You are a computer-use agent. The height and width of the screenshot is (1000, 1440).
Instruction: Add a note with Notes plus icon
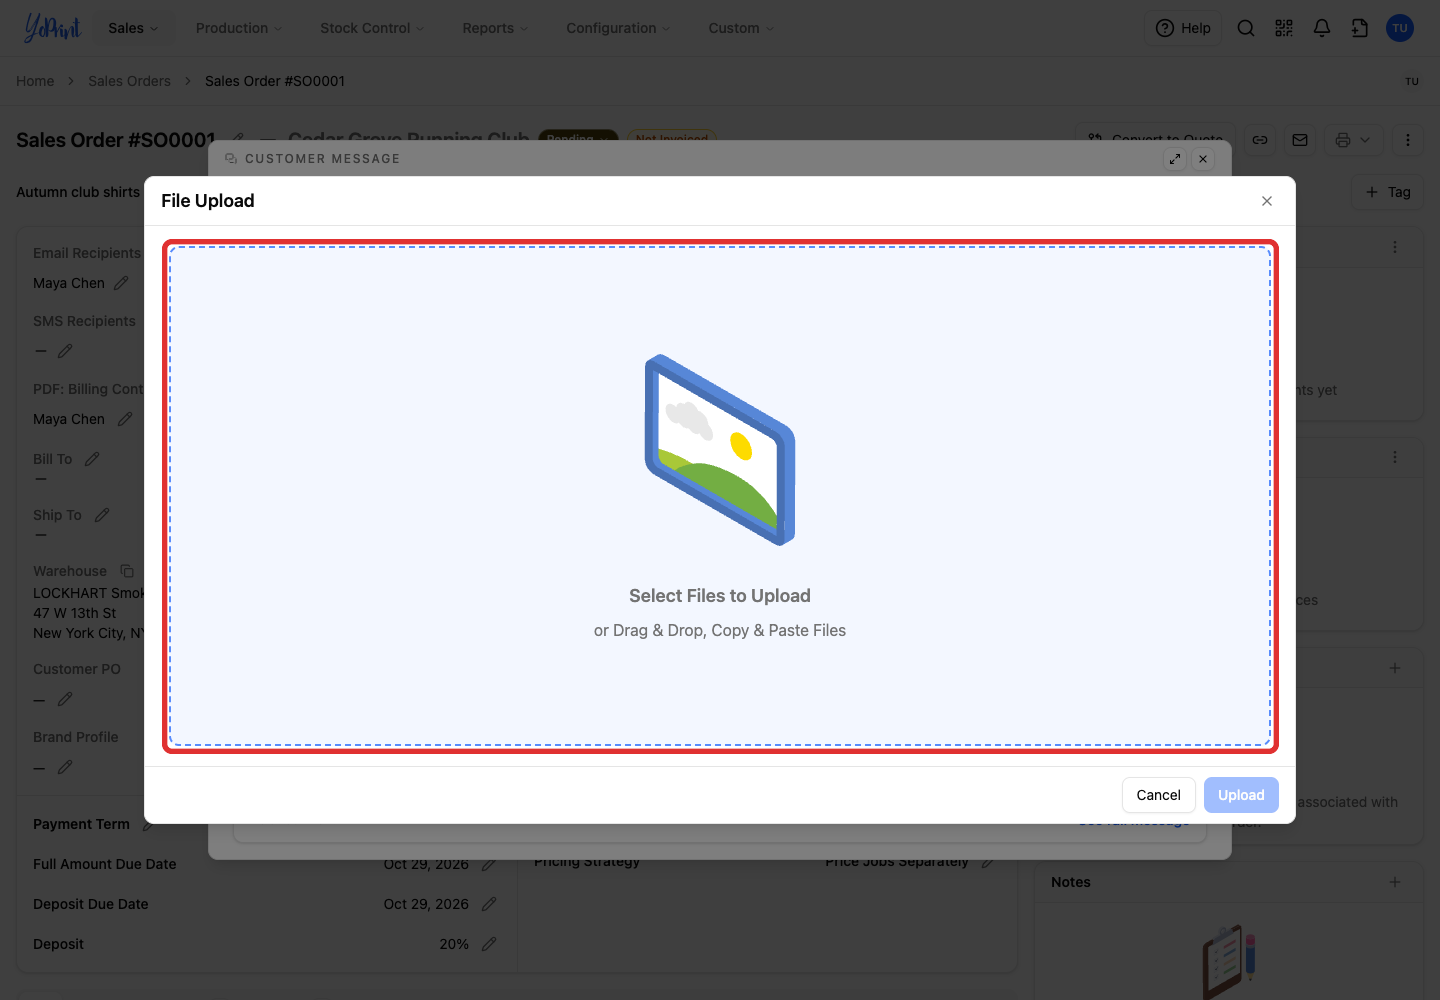click(x=1395, y=882)
